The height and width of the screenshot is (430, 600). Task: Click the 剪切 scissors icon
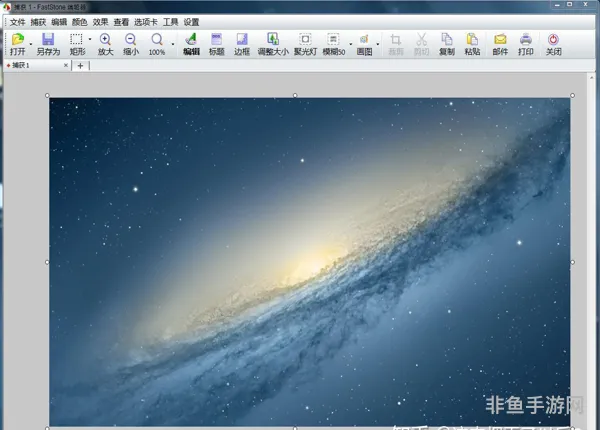pyautogui.click(x=421, y=44)
